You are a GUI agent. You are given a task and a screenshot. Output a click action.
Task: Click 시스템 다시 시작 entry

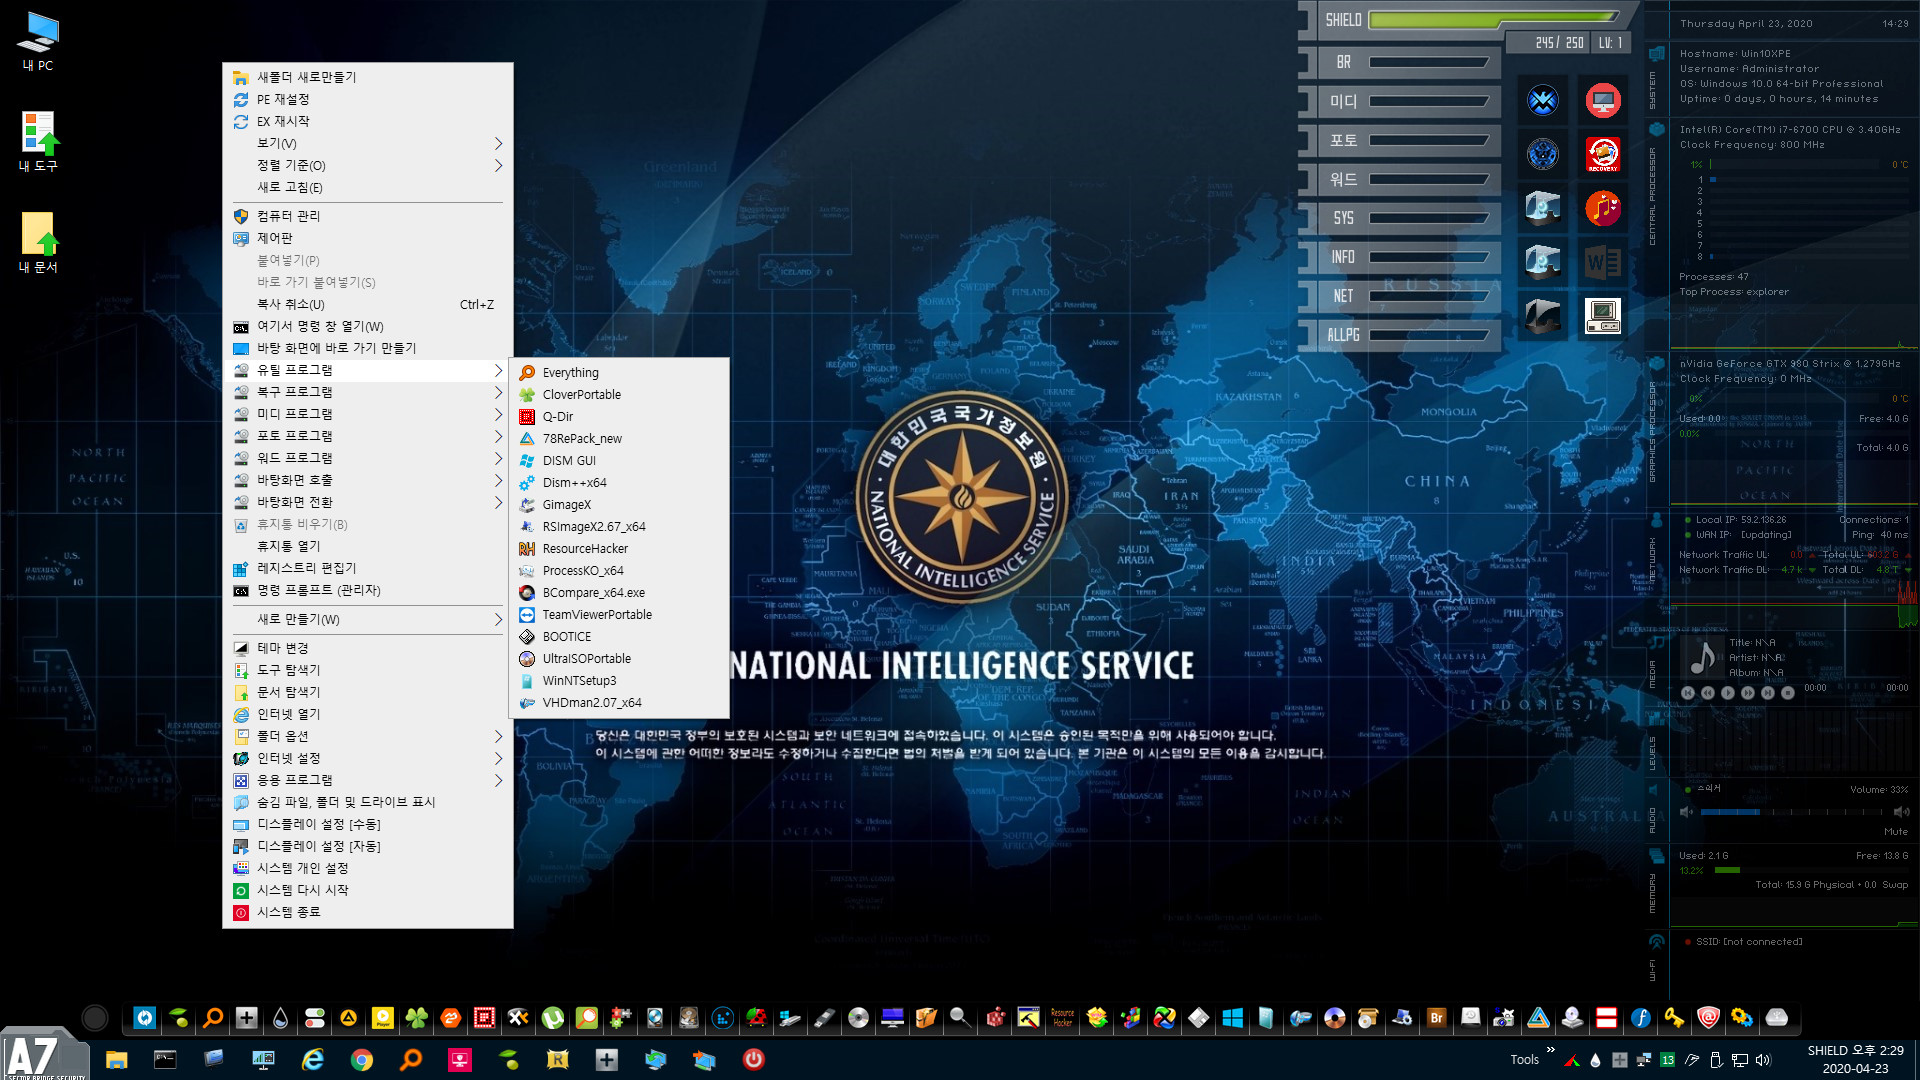point(367,889)
